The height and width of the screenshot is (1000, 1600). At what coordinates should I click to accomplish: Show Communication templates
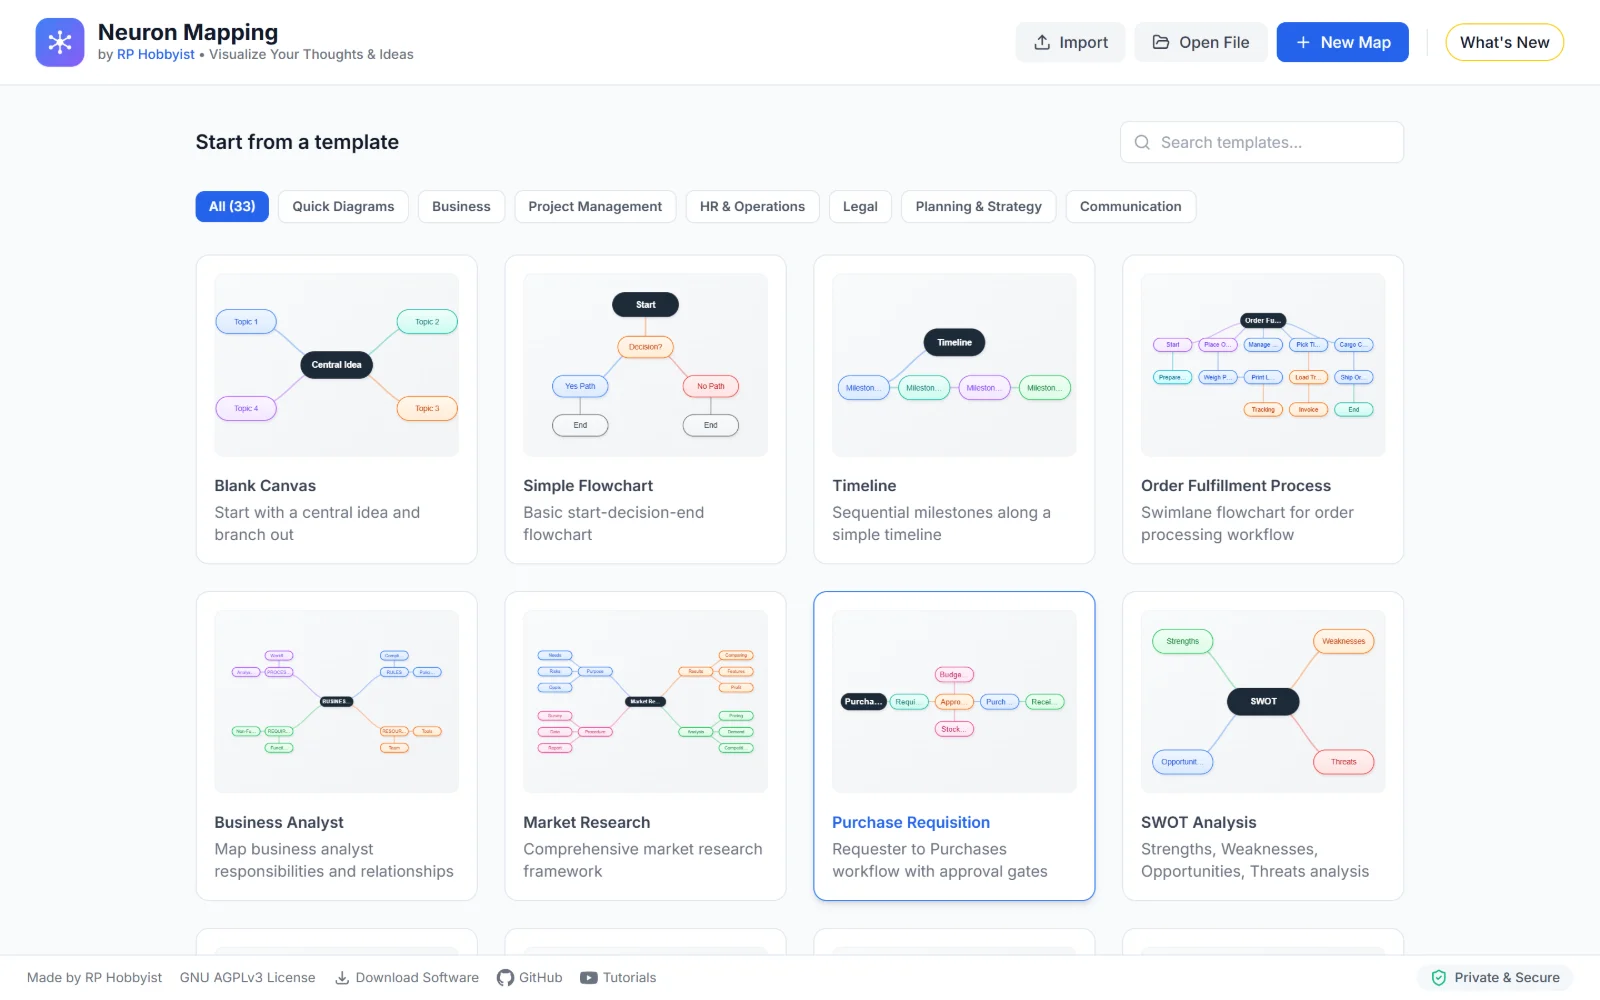pyautogui.click(x=1131, y=206)
